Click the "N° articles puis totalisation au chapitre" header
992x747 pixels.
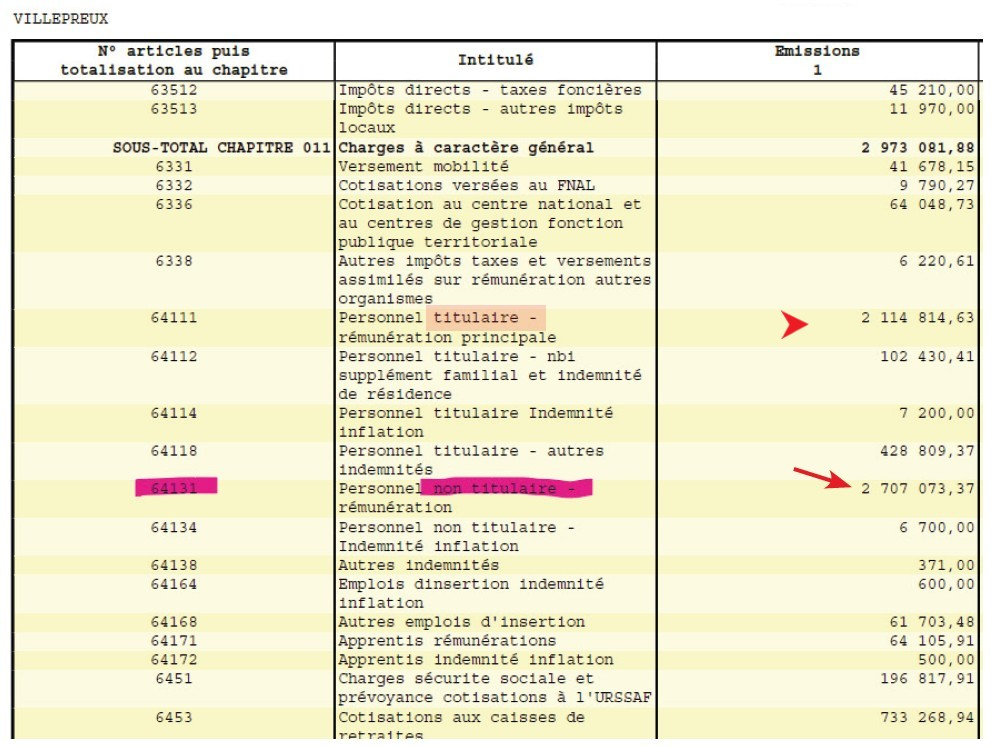click(174, 60)
